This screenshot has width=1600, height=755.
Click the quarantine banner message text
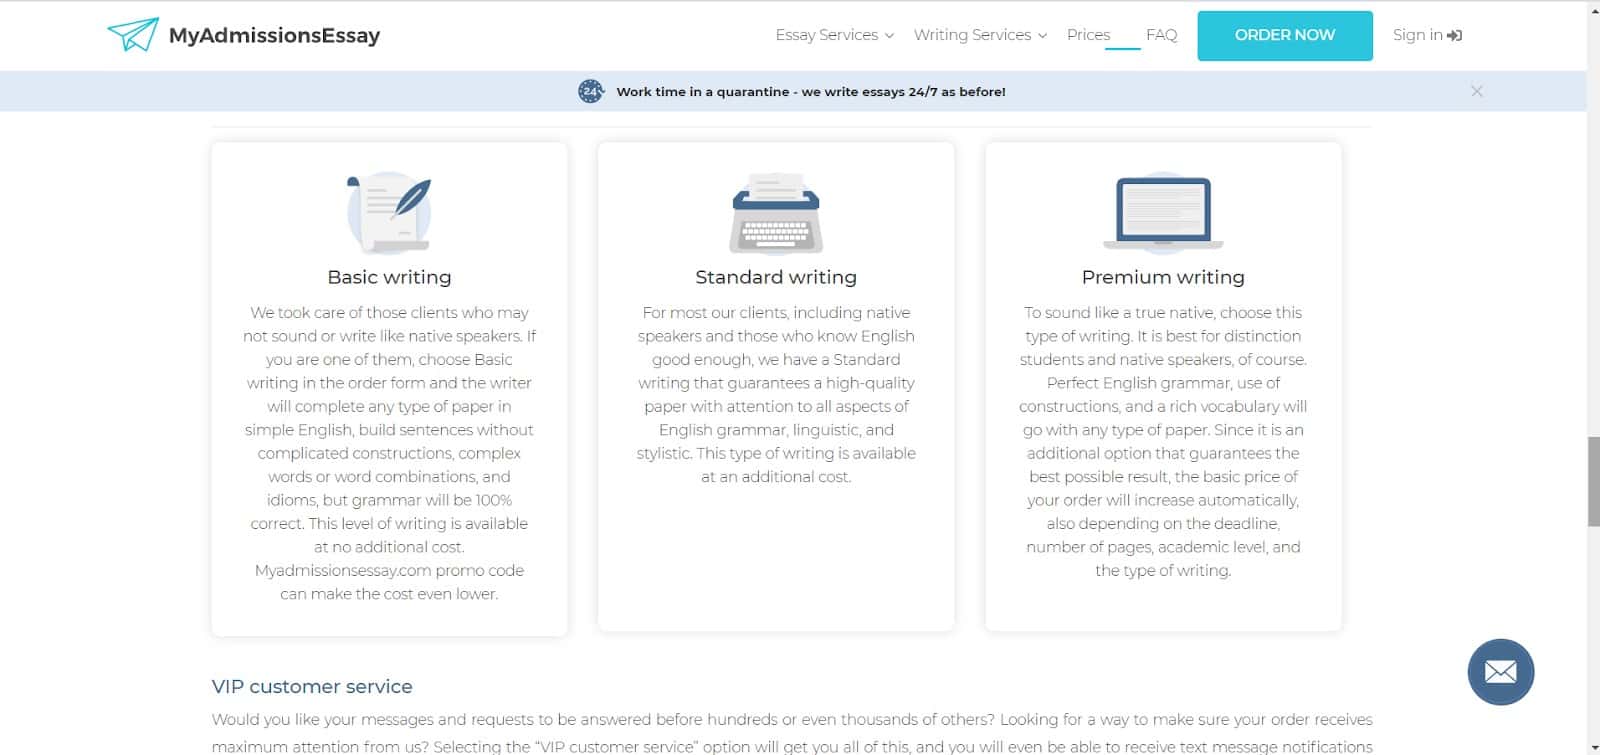click(811, 91)
